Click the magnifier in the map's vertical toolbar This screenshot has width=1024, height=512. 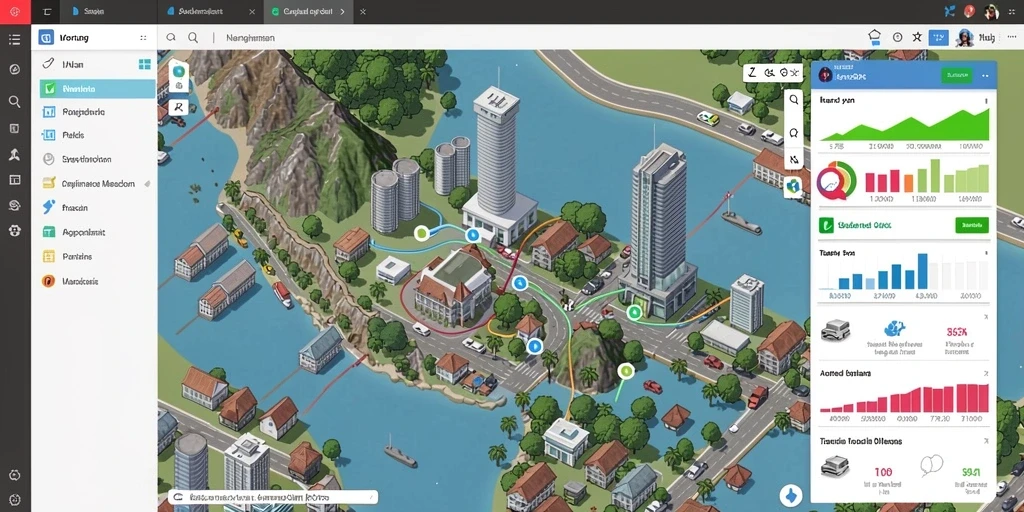[793, 100]
